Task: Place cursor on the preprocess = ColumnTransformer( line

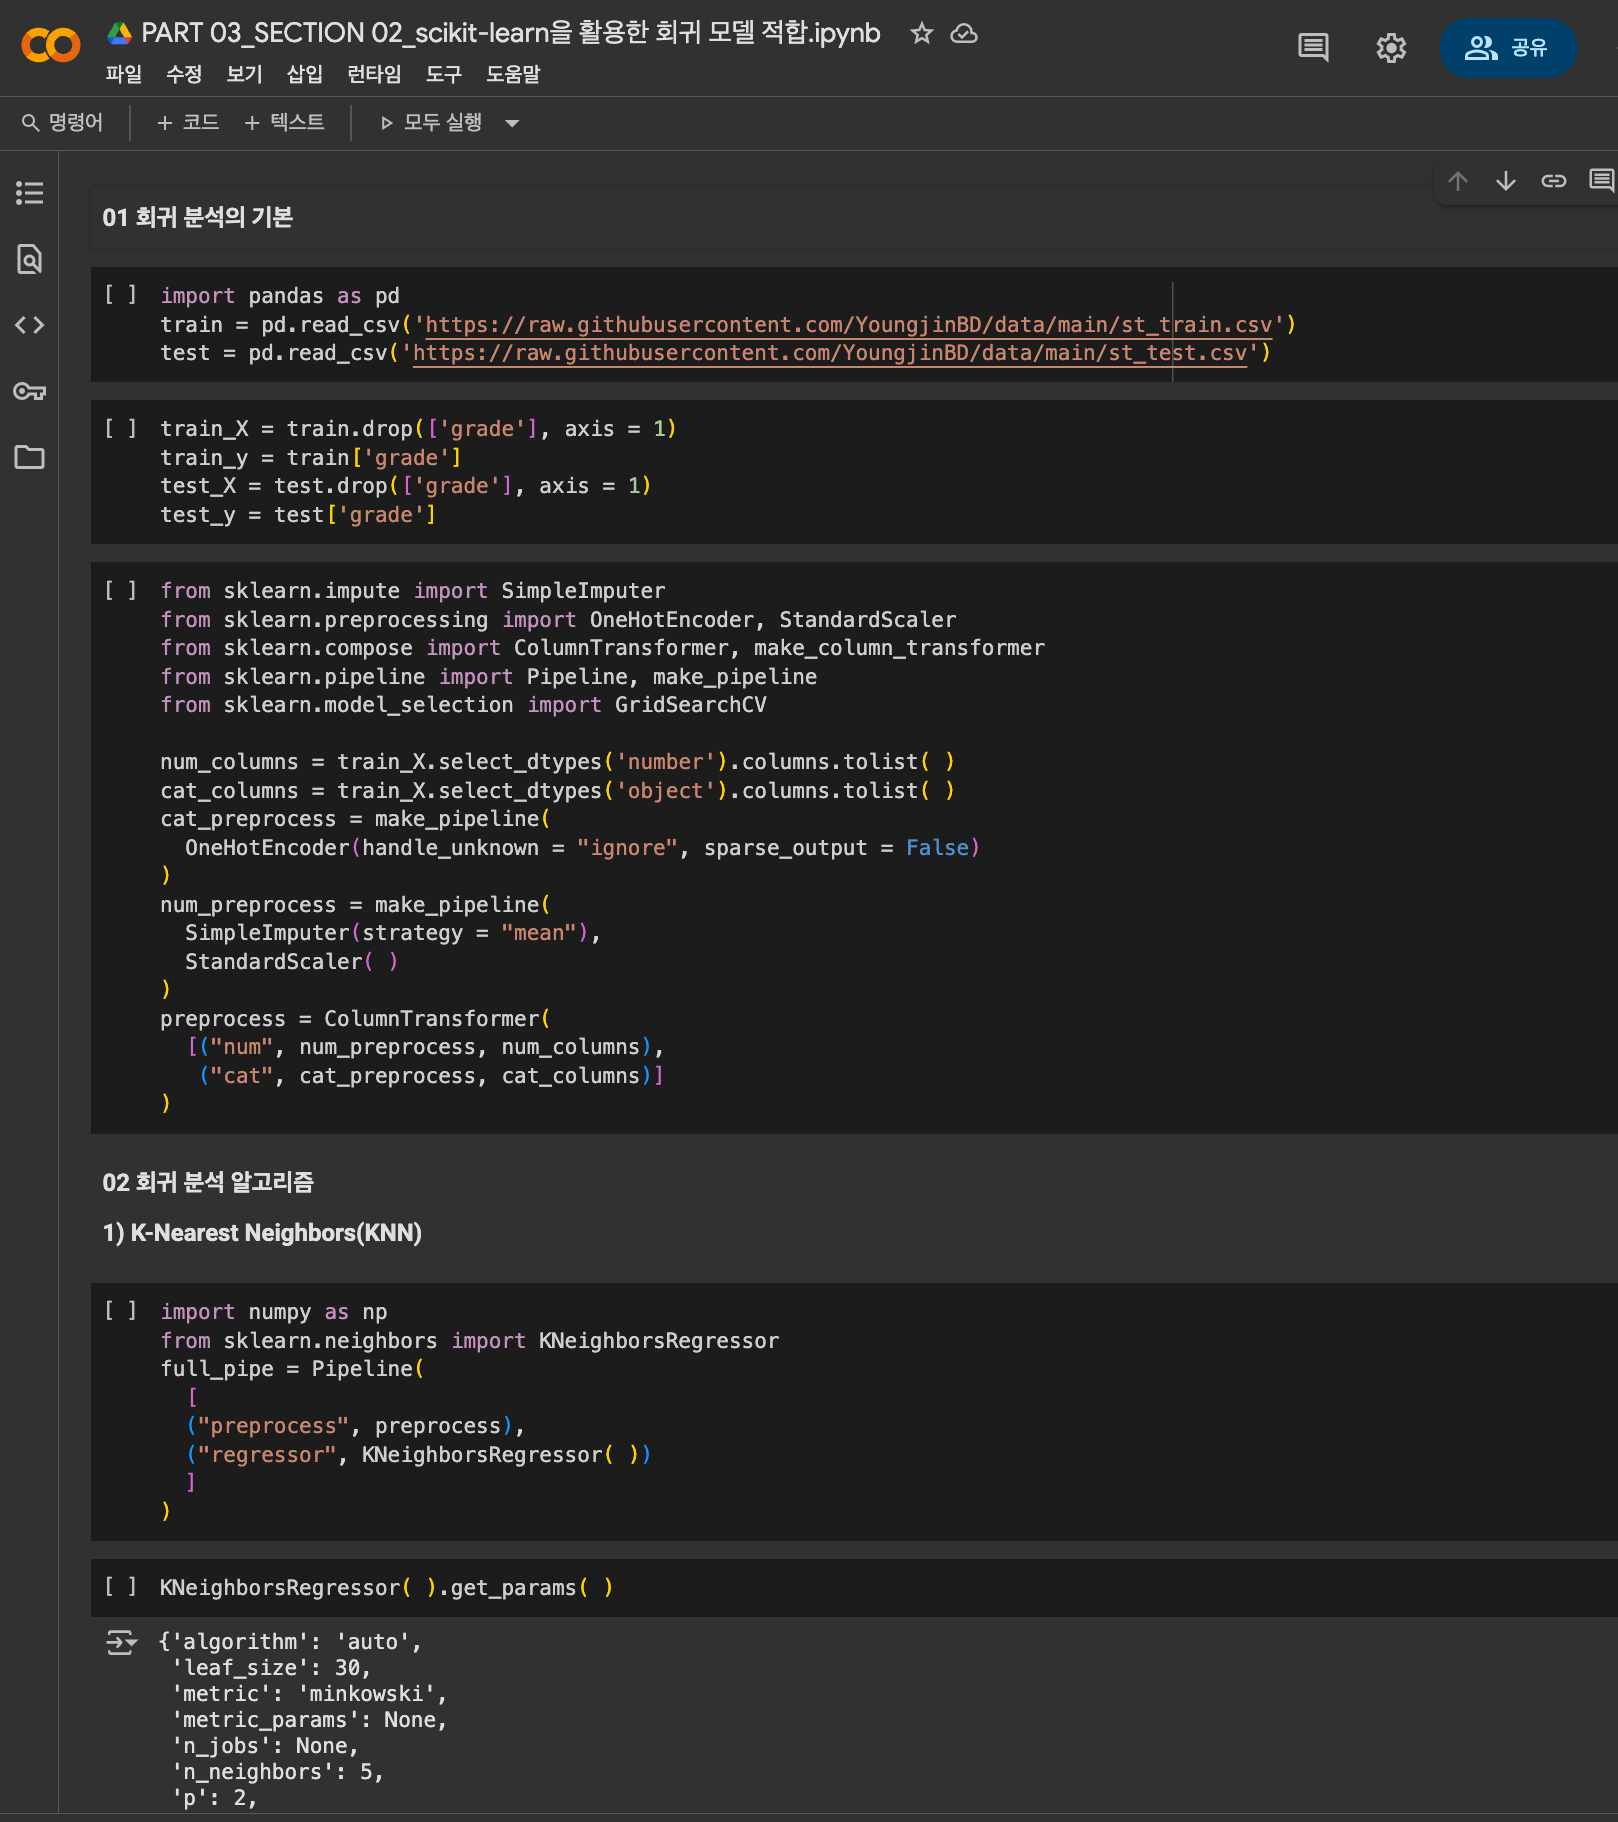Action: pos(356,1019)
